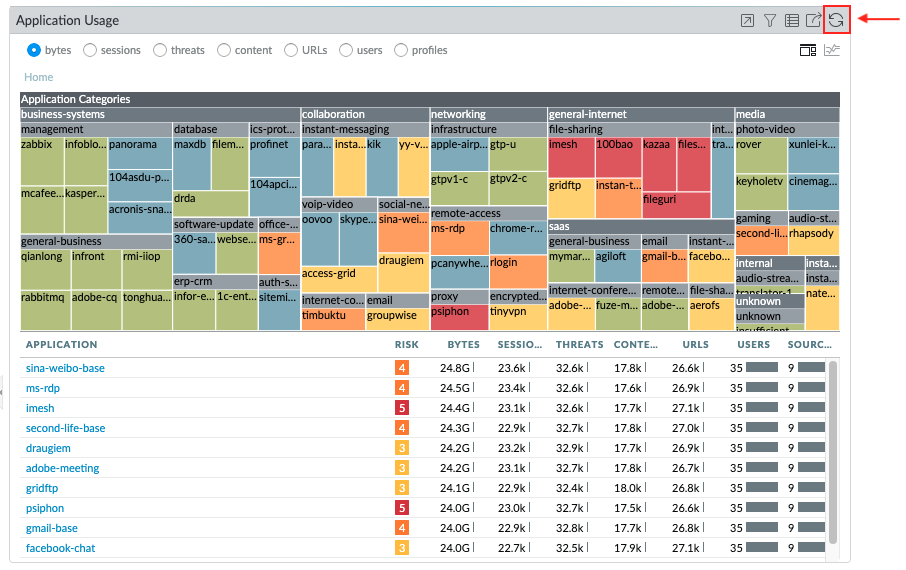Click the table list icon in header

792,20
